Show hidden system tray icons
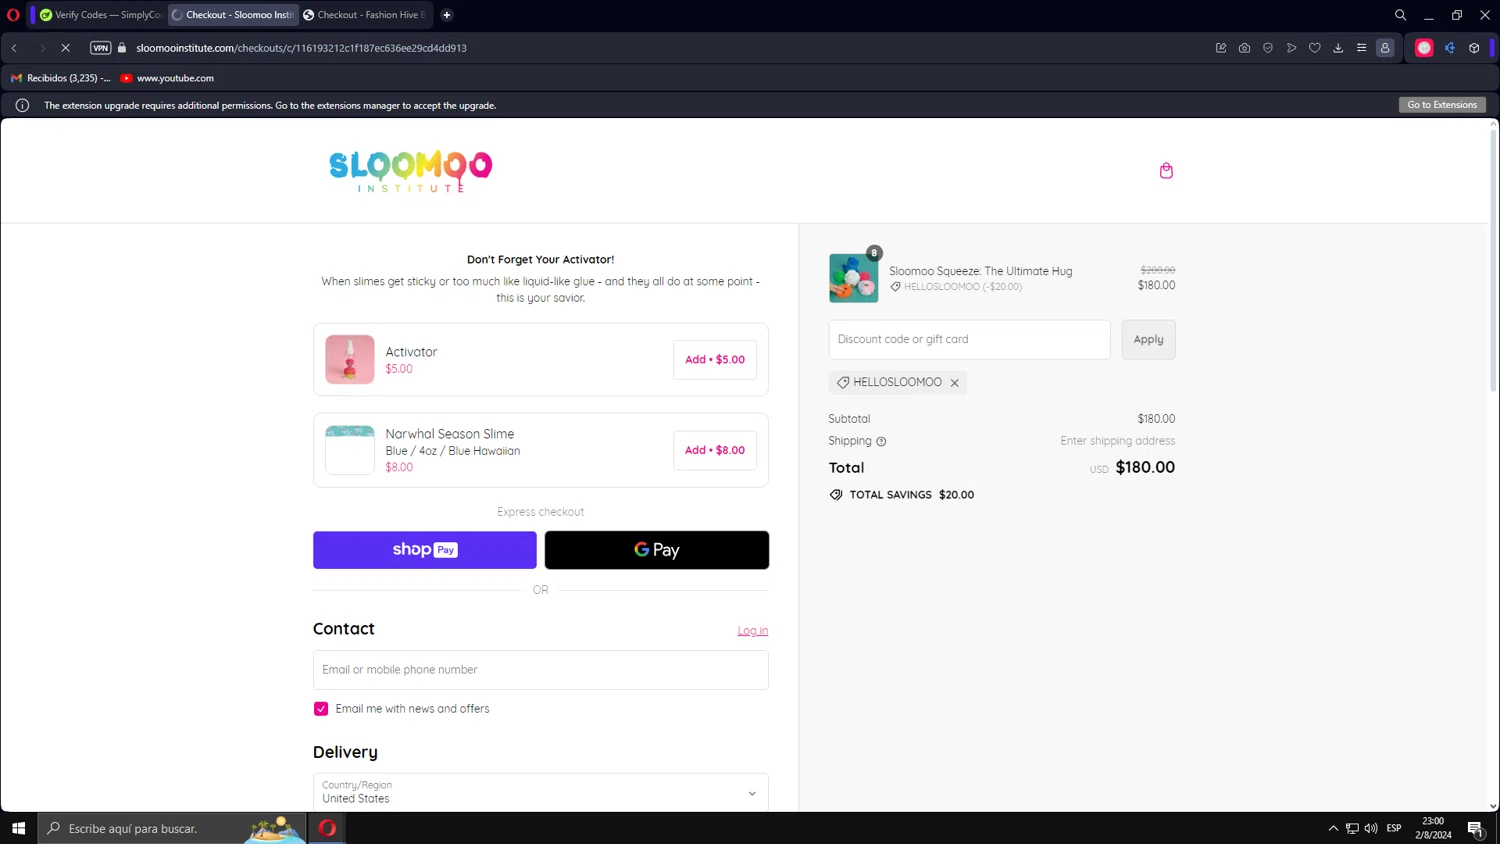This screenshot has height=844, width=1500. pos(1333,828)
